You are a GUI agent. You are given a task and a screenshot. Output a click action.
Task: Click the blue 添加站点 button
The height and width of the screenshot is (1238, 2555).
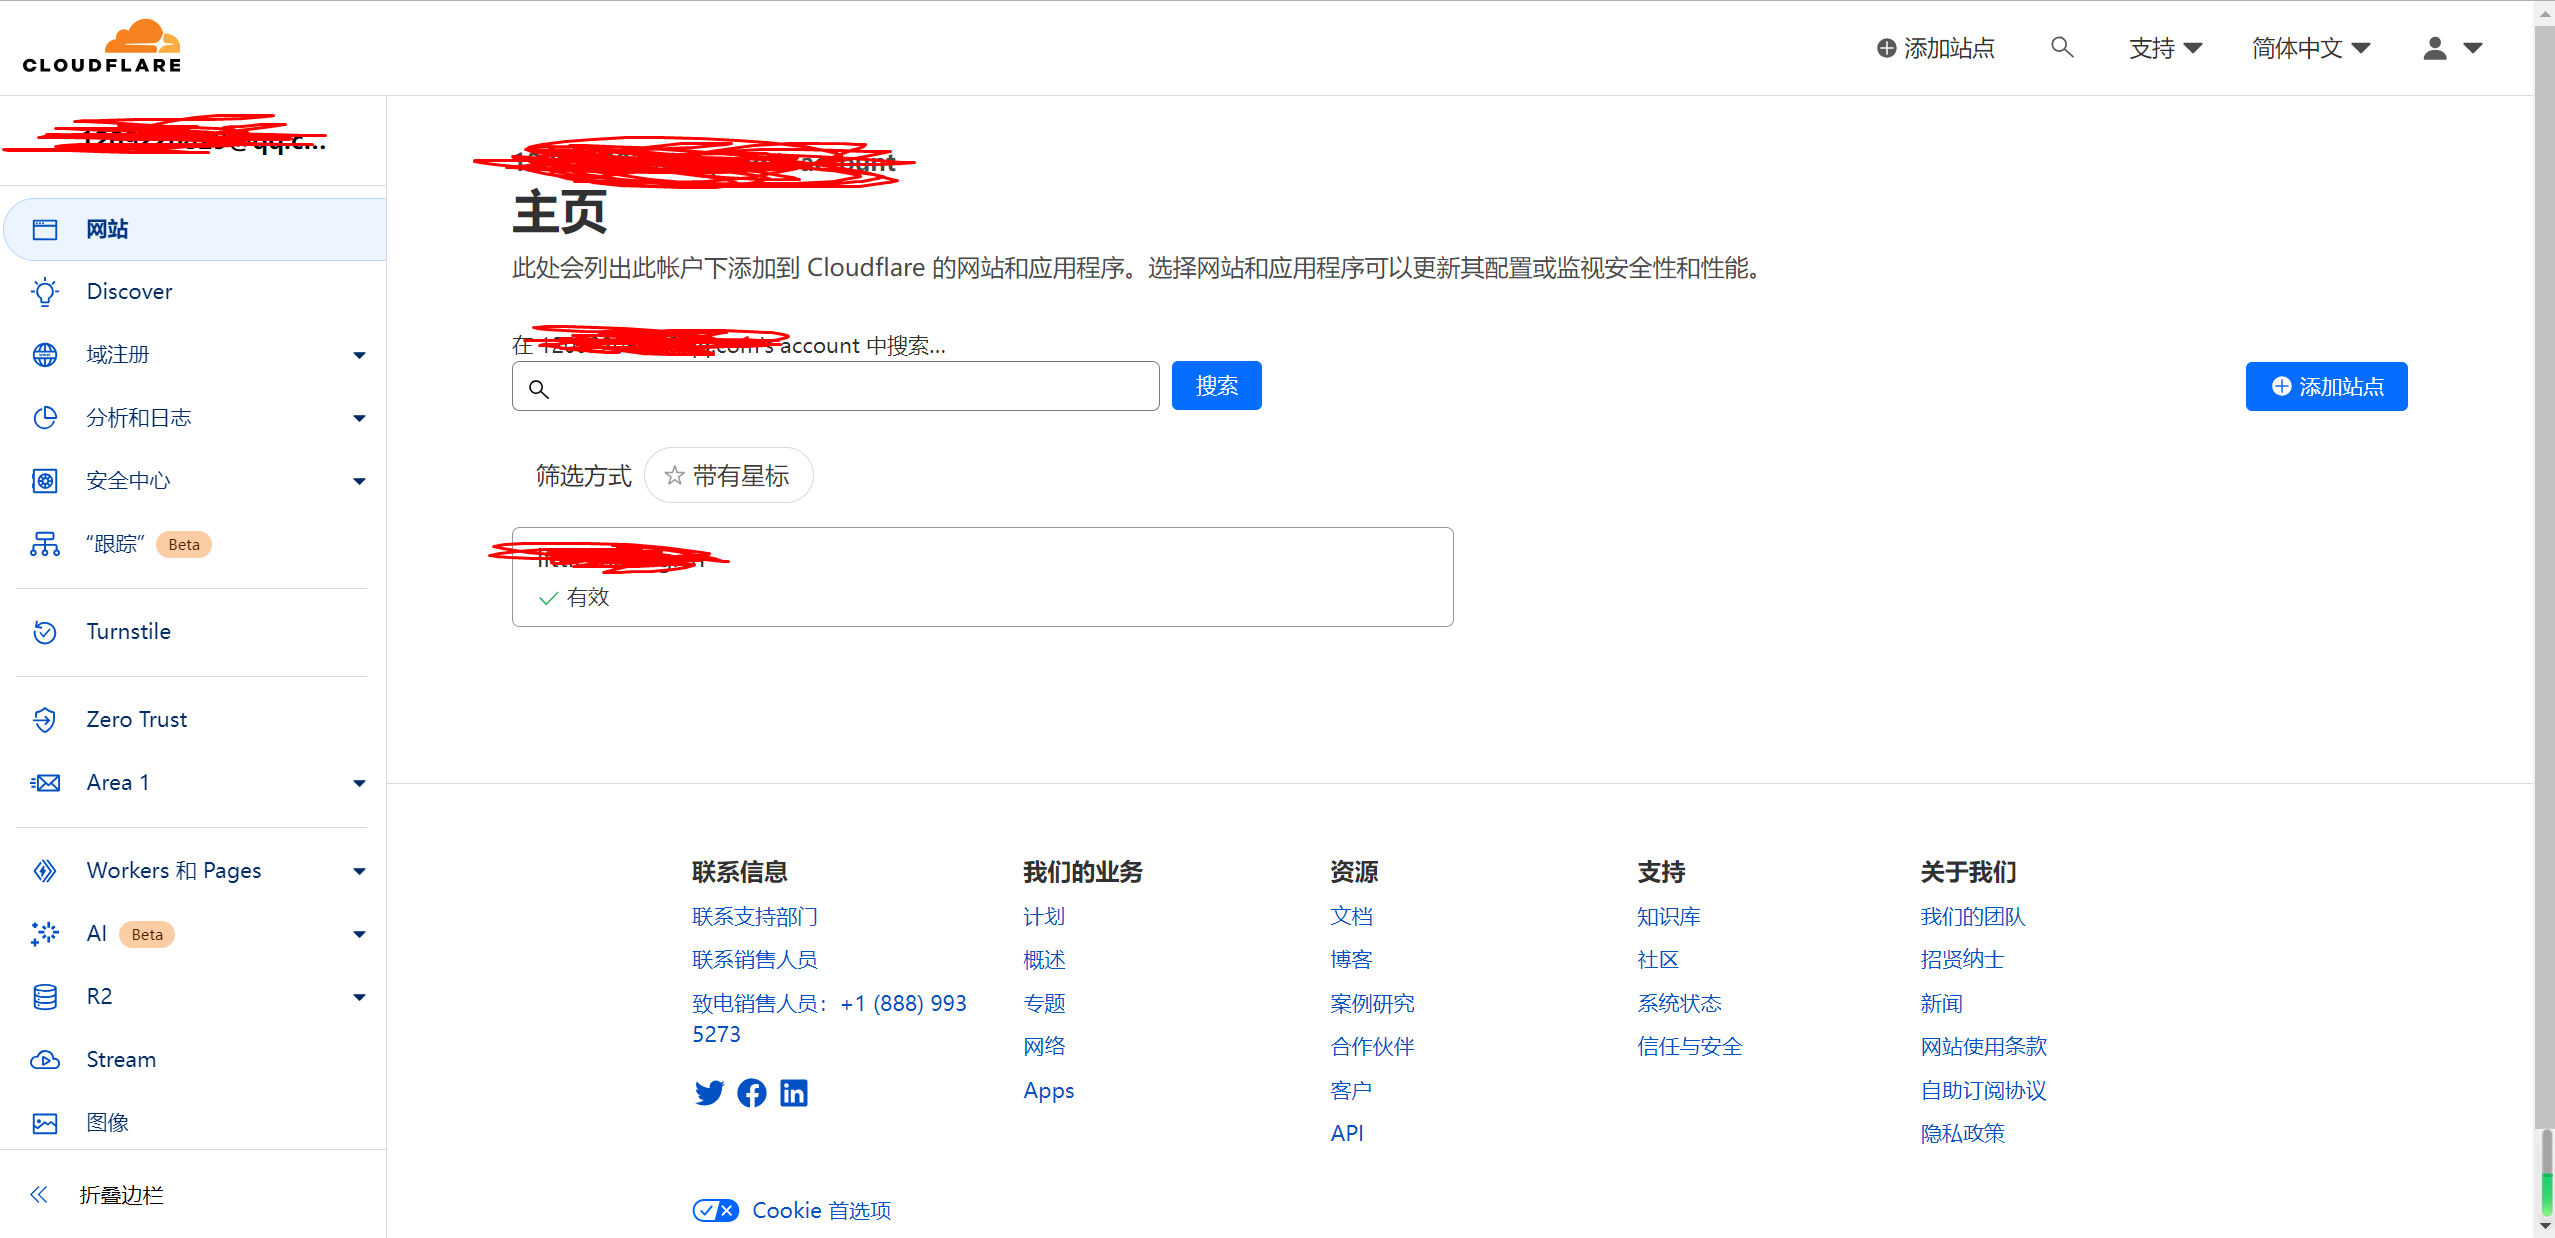point(2326,387)
